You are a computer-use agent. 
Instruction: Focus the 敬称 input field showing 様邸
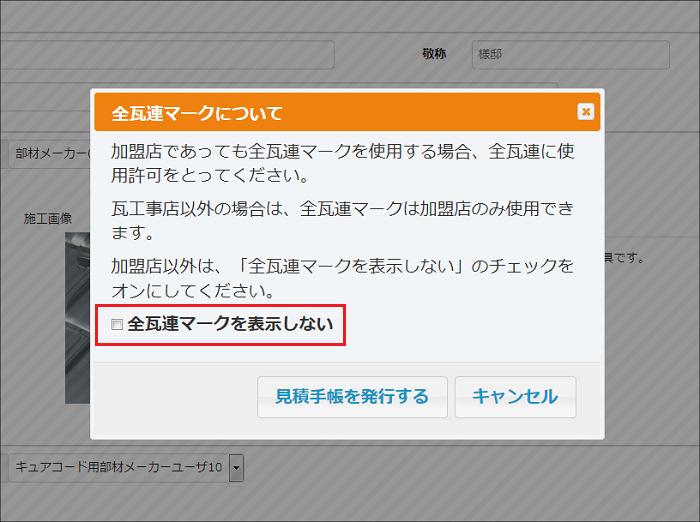[x=570, y=54]
